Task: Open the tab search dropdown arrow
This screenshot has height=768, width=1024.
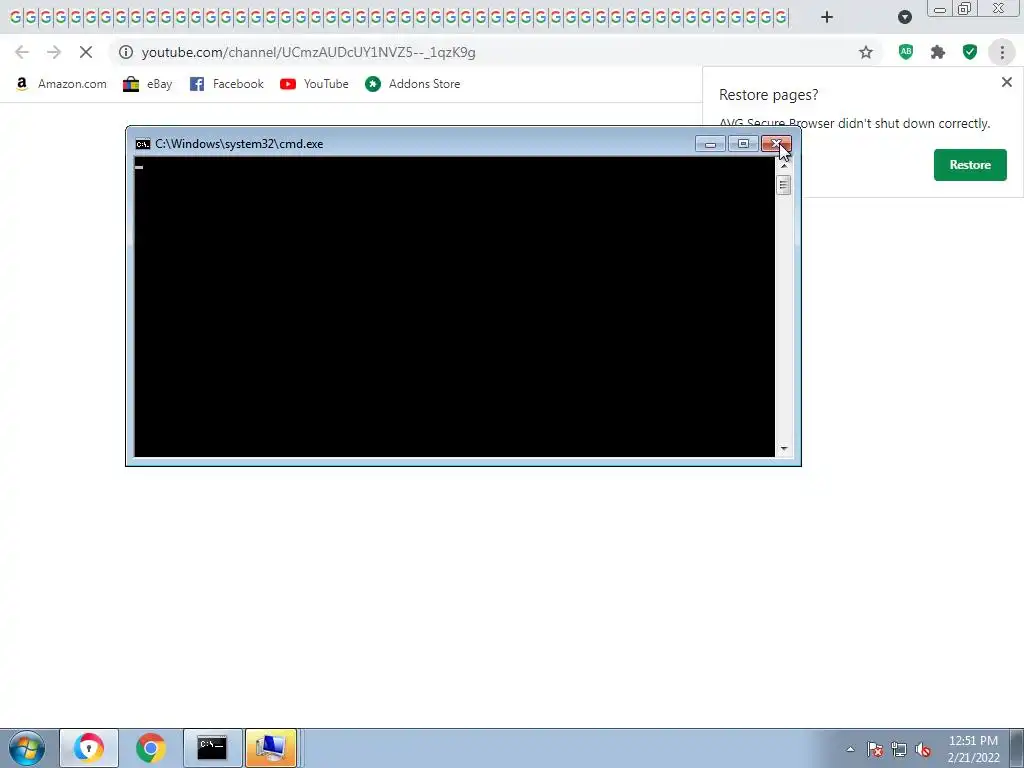Action: click(904, 17)
